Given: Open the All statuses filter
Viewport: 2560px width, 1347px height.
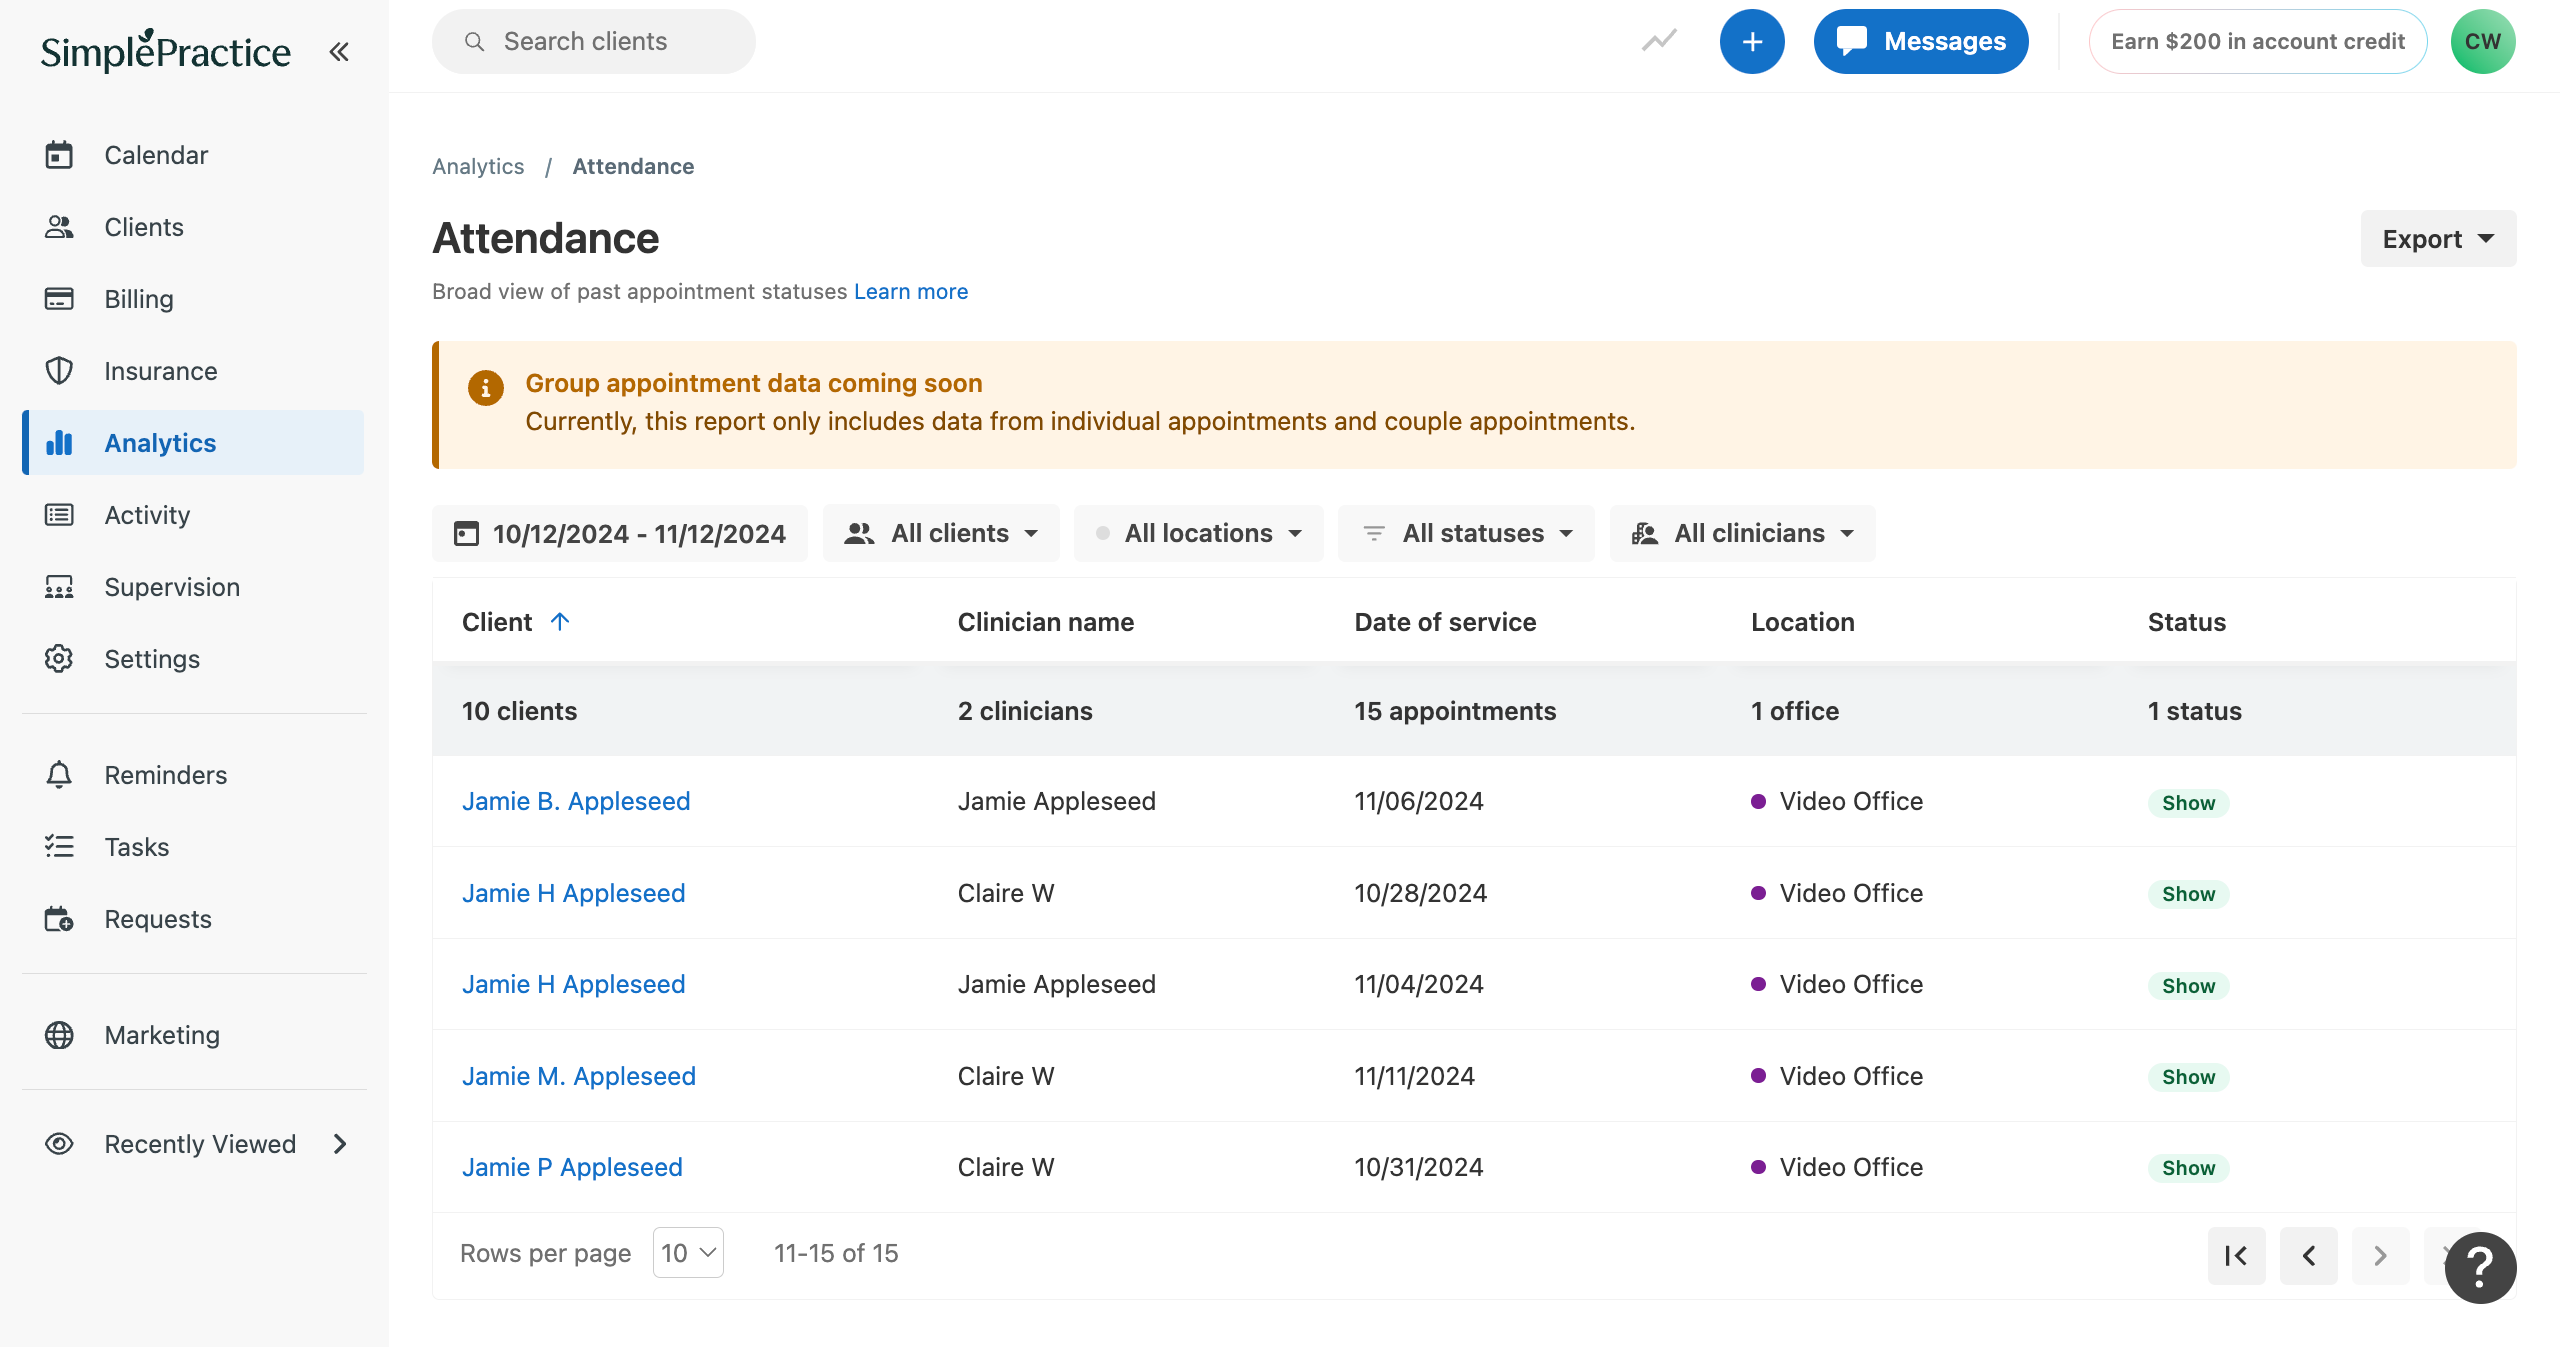Looking at the screenshot, I should [1466, 533].
